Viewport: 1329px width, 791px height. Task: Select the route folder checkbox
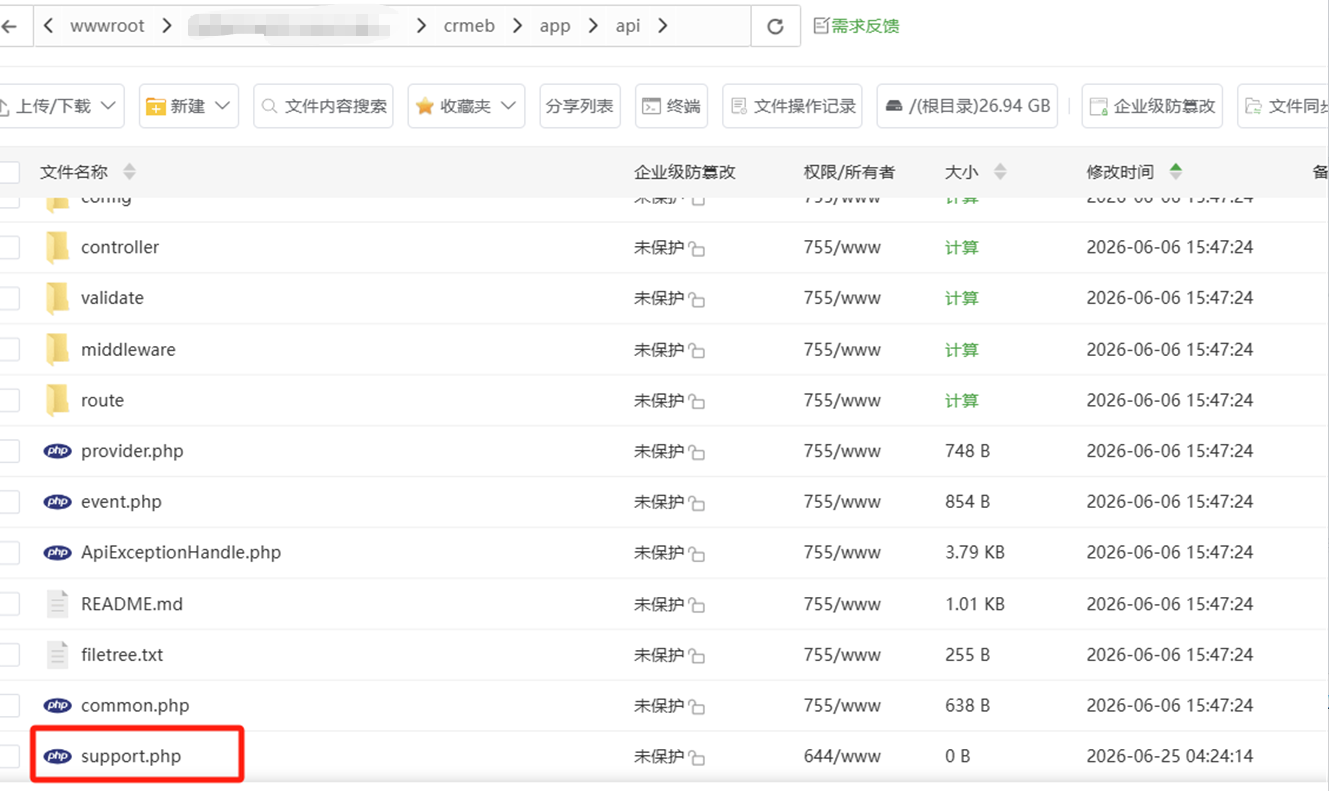(x=8, y=400)
